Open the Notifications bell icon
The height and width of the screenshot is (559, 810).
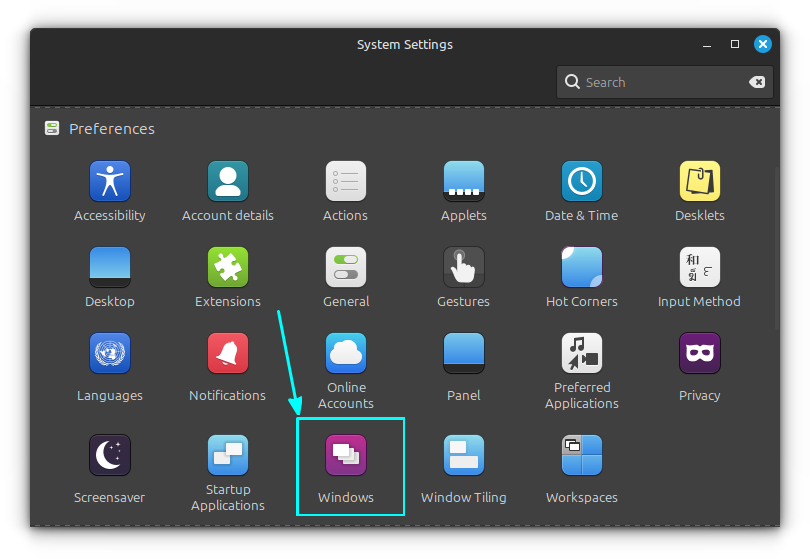(228, 354)
